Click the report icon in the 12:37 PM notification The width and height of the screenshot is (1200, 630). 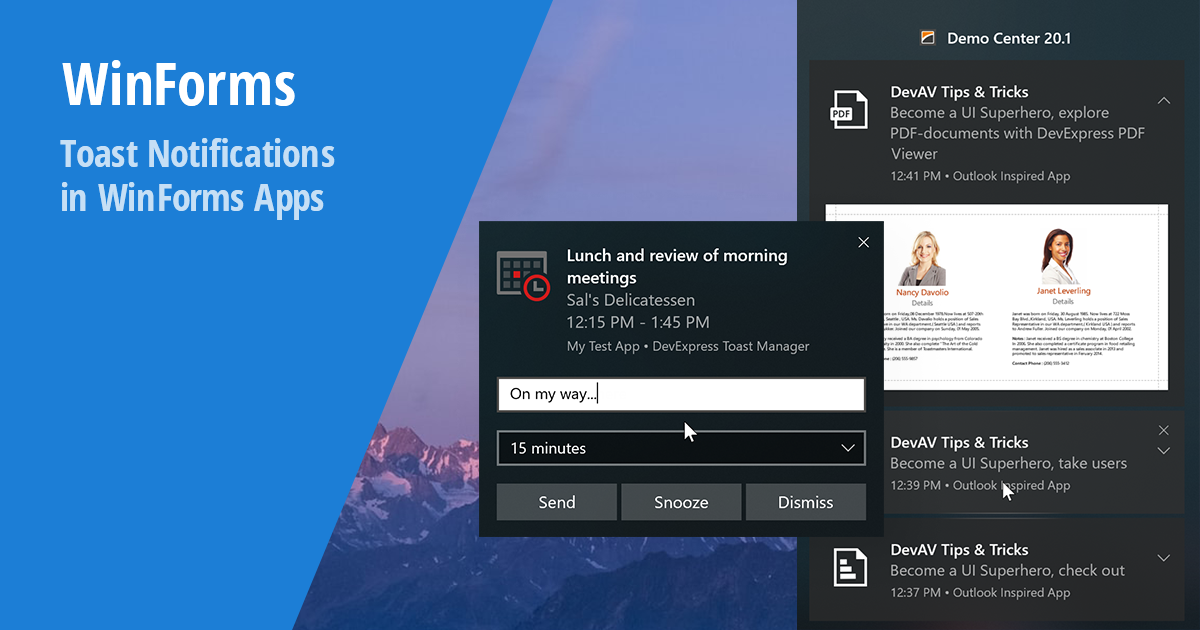pyautogui.click(x=850, y=567)
